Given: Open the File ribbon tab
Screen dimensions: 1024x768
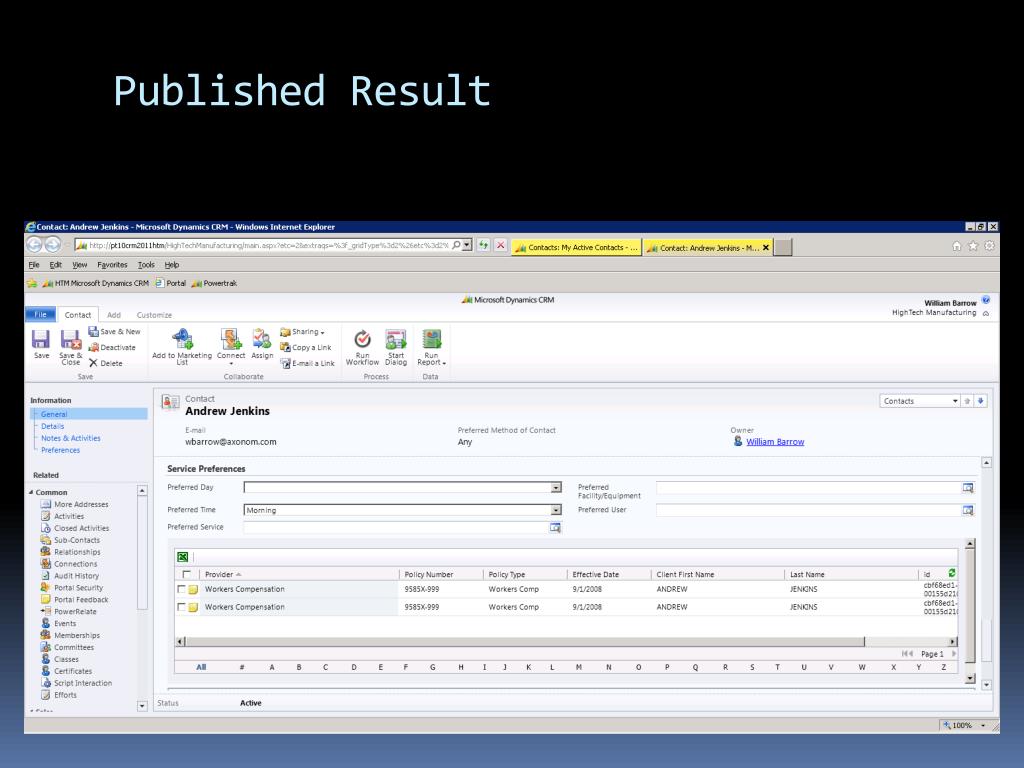Looking at the screenshot, I should (x=40, y=315).
